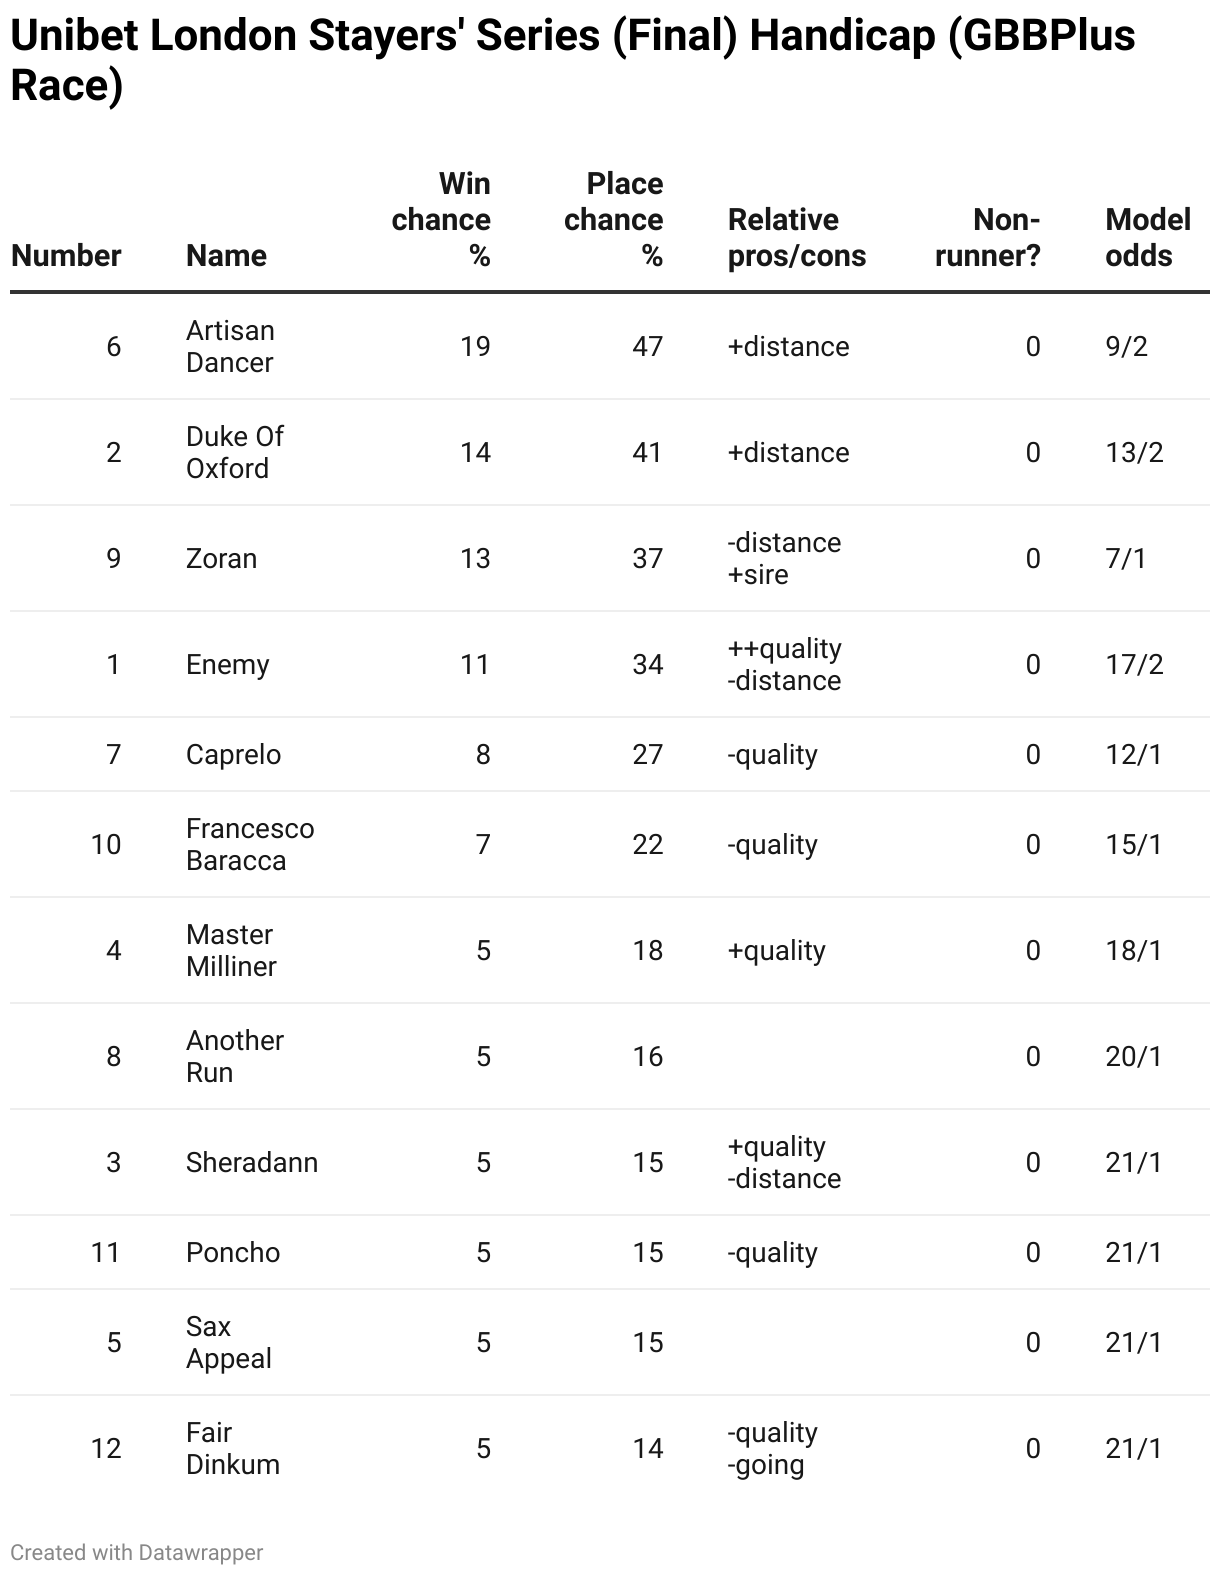Click the Model odds column header
This screenshot has height=1576, width=1220.
pyautogui.click(x=1147, y=238)
